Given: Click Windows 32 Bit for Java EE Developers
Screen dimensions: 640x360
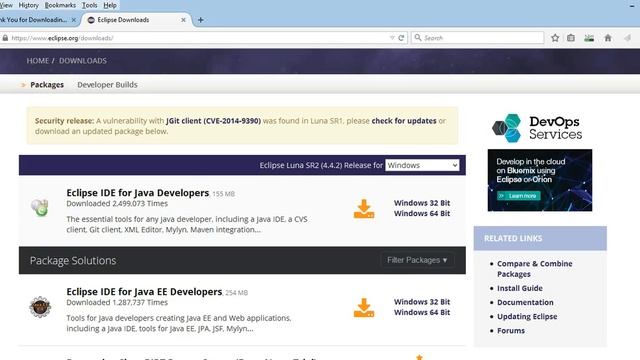Looking at the screenshot, I should tap(422, 302).
